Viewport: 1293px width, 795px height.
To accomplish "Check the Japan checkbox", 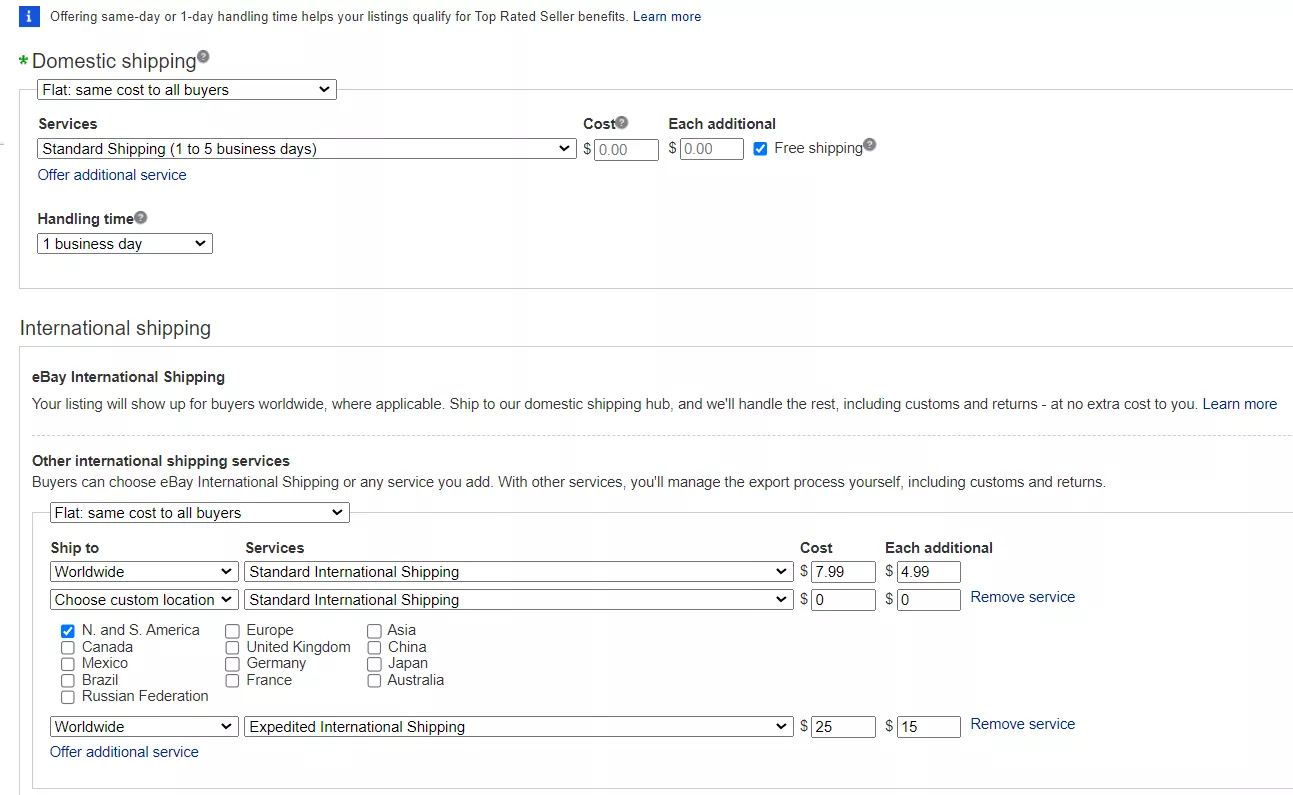I will (374, 664).
